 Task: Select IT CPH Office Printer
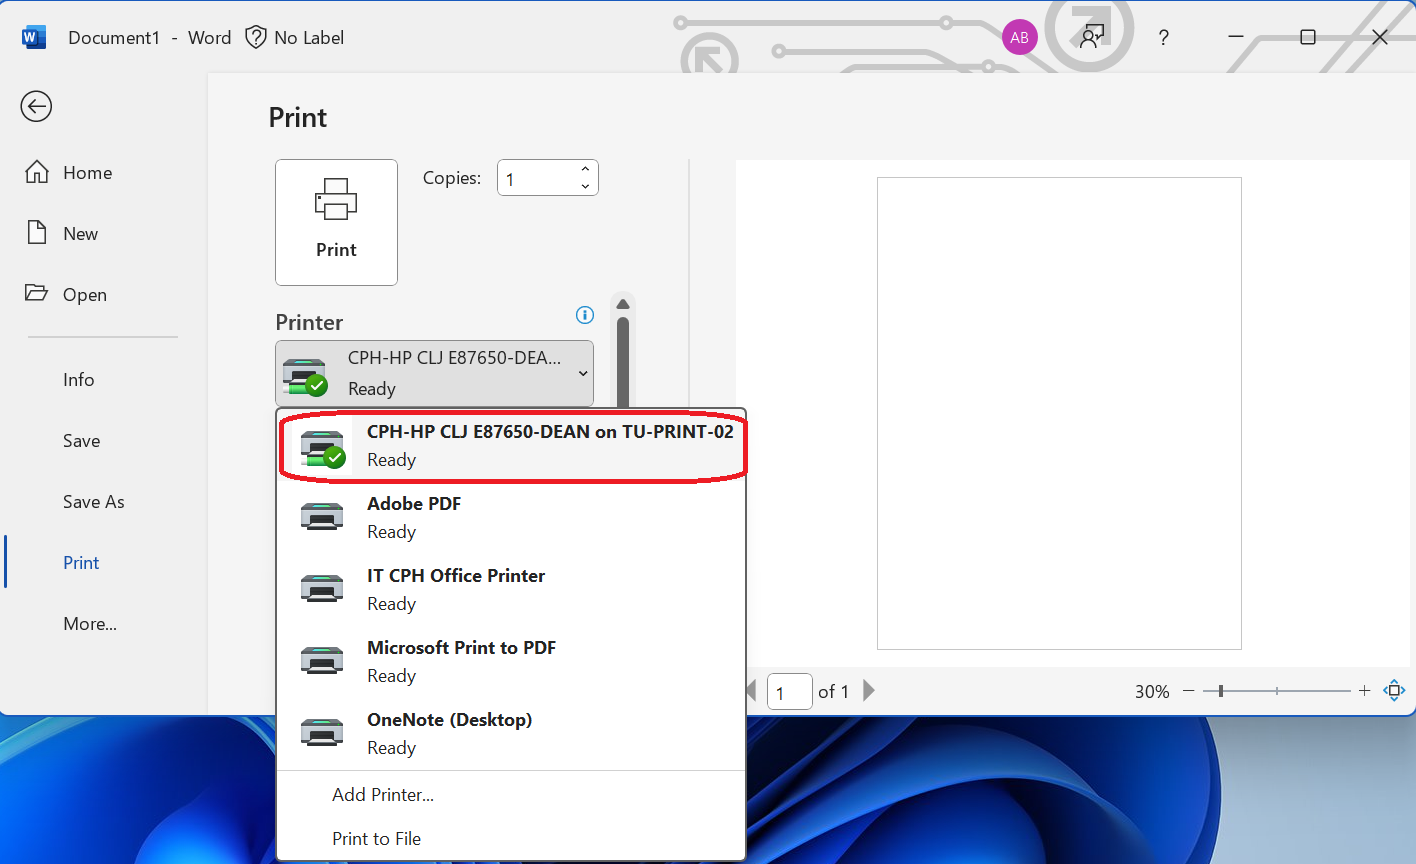(511, 589)
